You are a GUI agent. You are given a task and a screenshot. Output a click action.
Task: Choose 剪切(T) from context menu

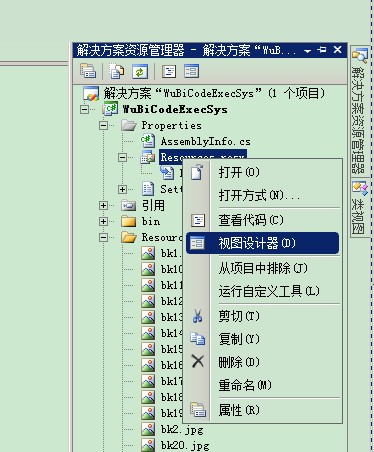(263, 316)
